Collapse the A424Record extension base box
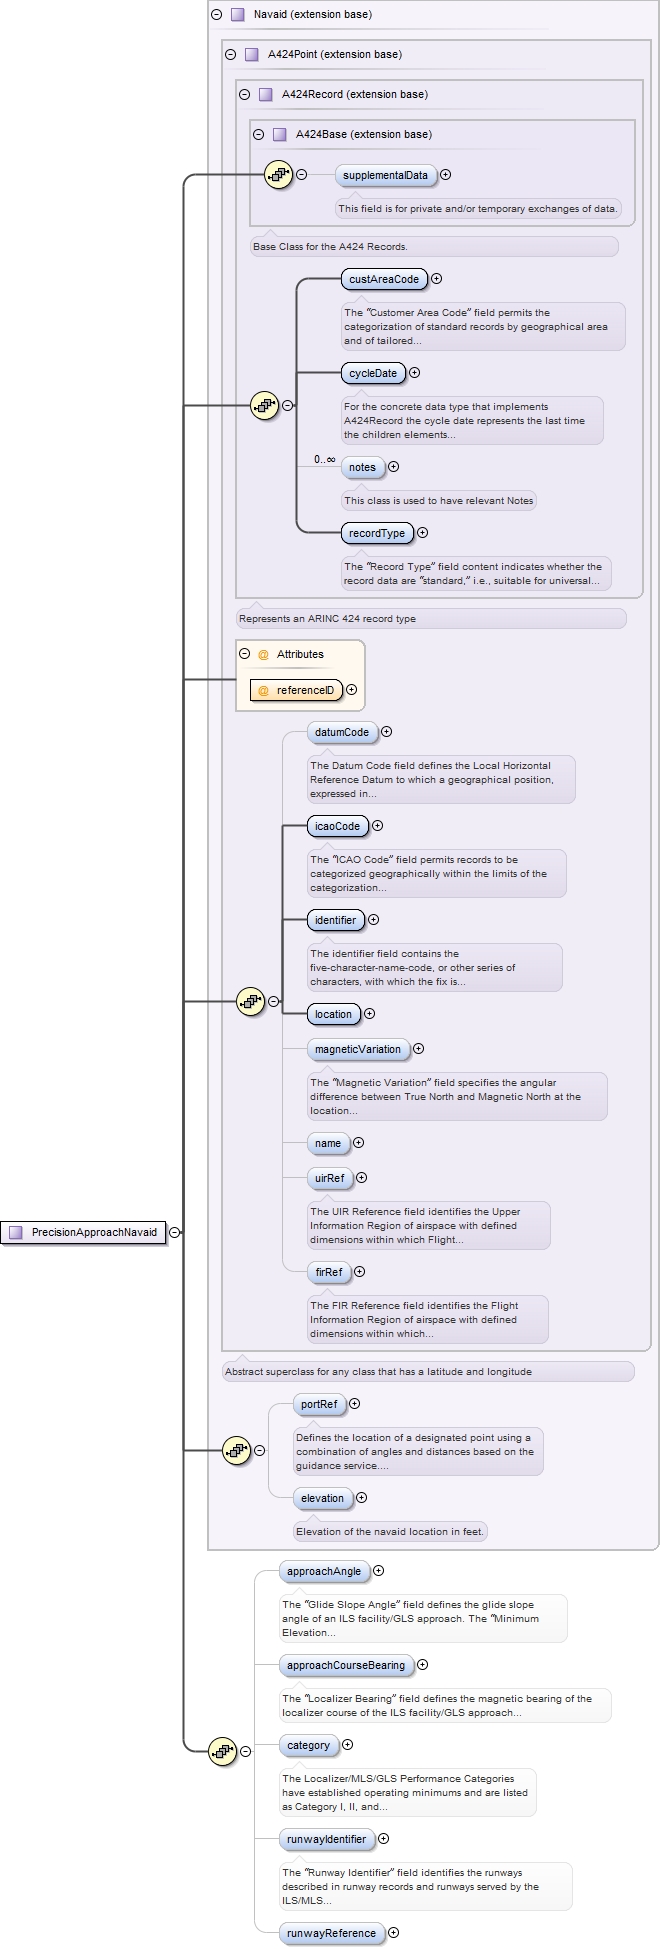 [245, 95]
